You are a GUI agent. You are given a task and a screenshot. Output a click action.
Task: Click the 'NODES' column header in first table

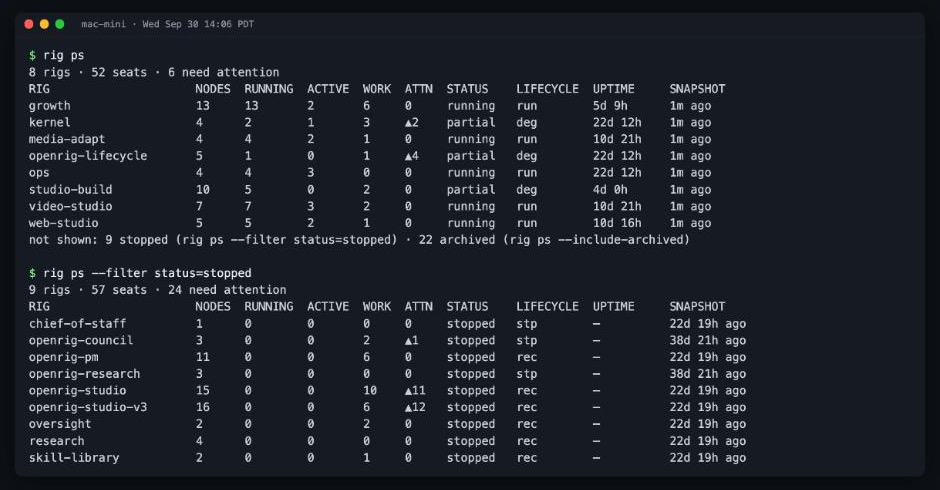(213, 89)
